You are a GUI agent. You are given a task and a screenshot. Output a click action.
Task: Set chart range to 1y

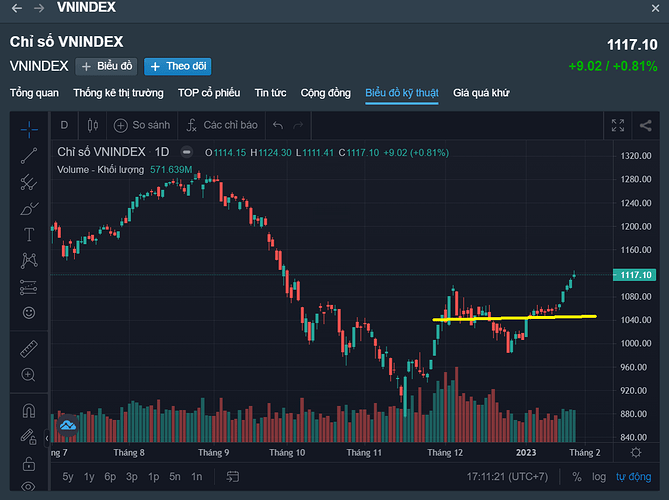click(x=89, y=477)
